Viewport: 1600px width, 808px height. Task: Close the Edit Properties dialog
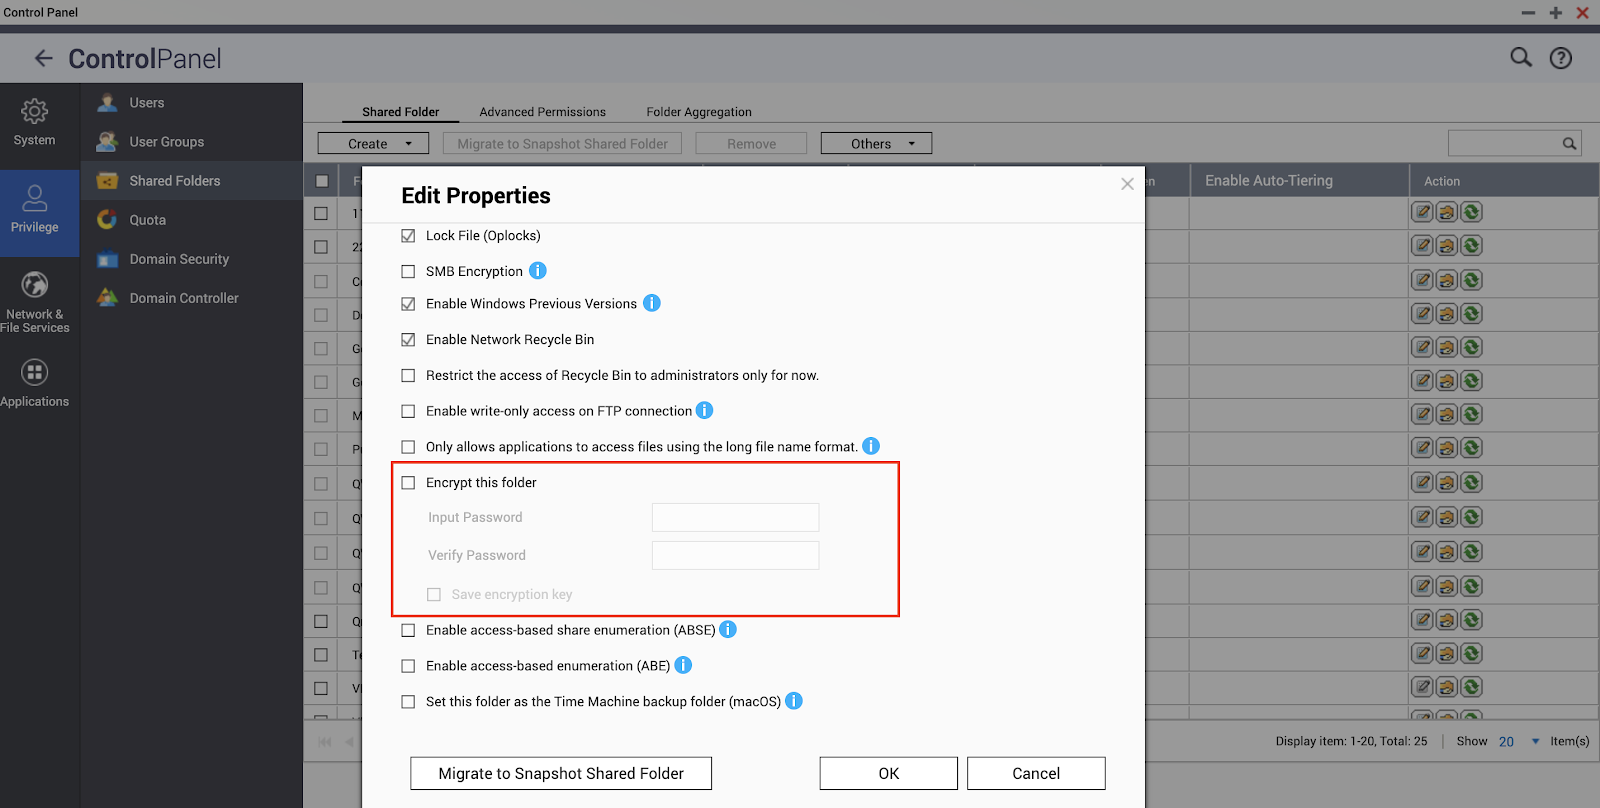tap(1127, 184)
